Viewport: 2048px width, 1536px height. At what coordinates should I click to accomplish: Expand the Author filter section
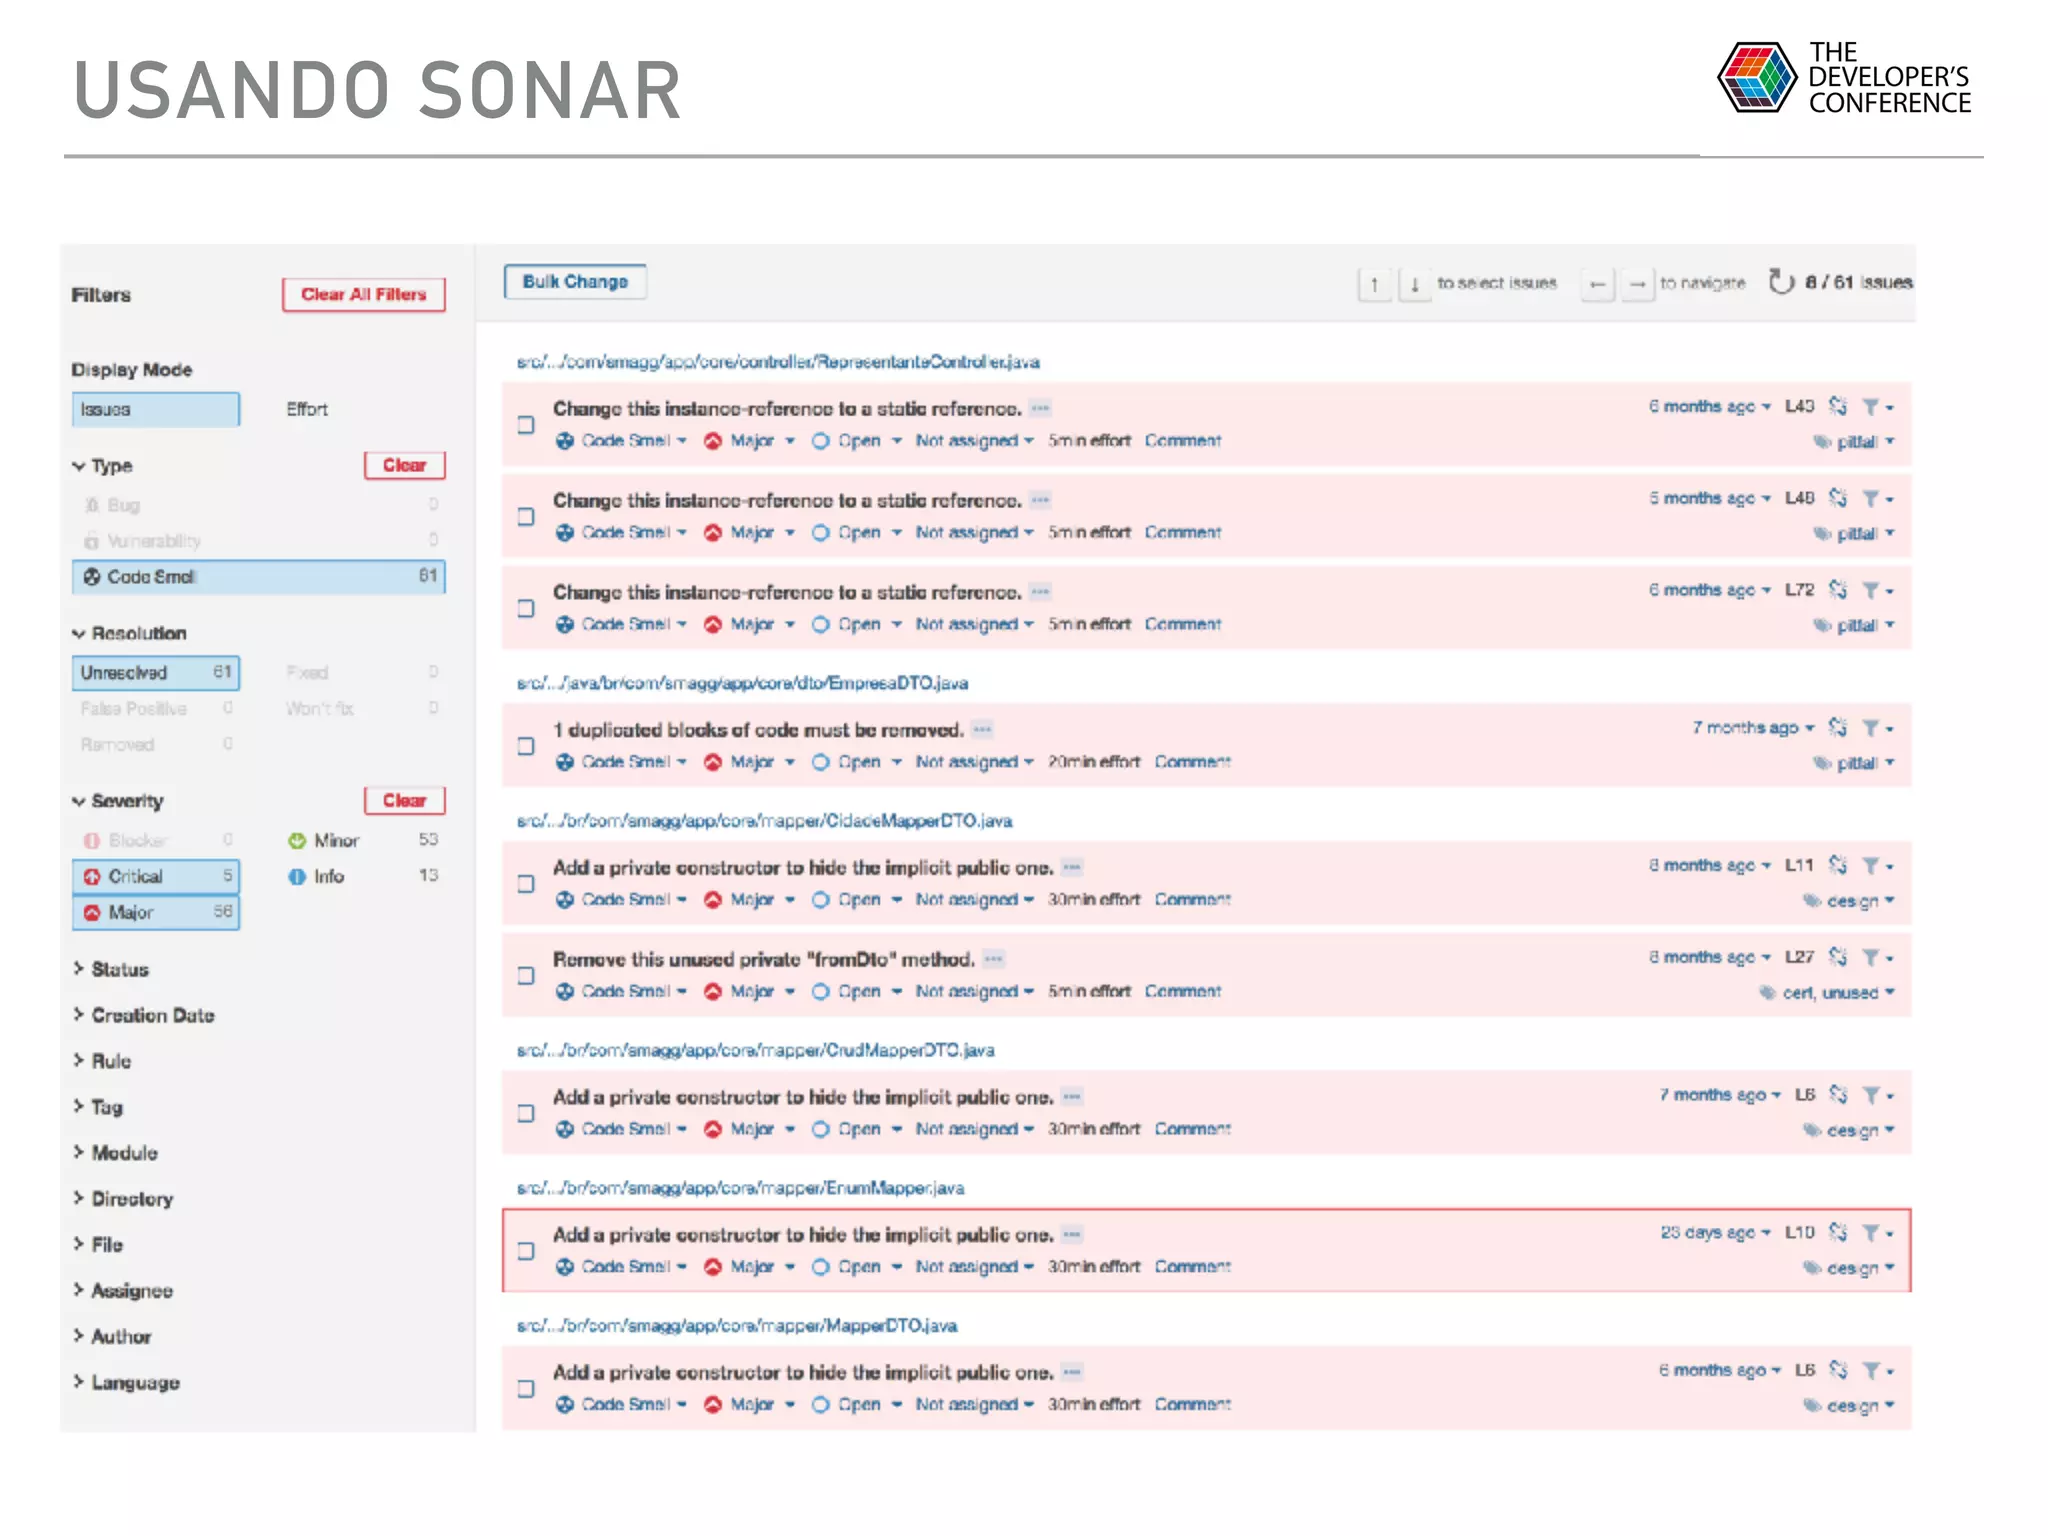tap(112, 1337)
